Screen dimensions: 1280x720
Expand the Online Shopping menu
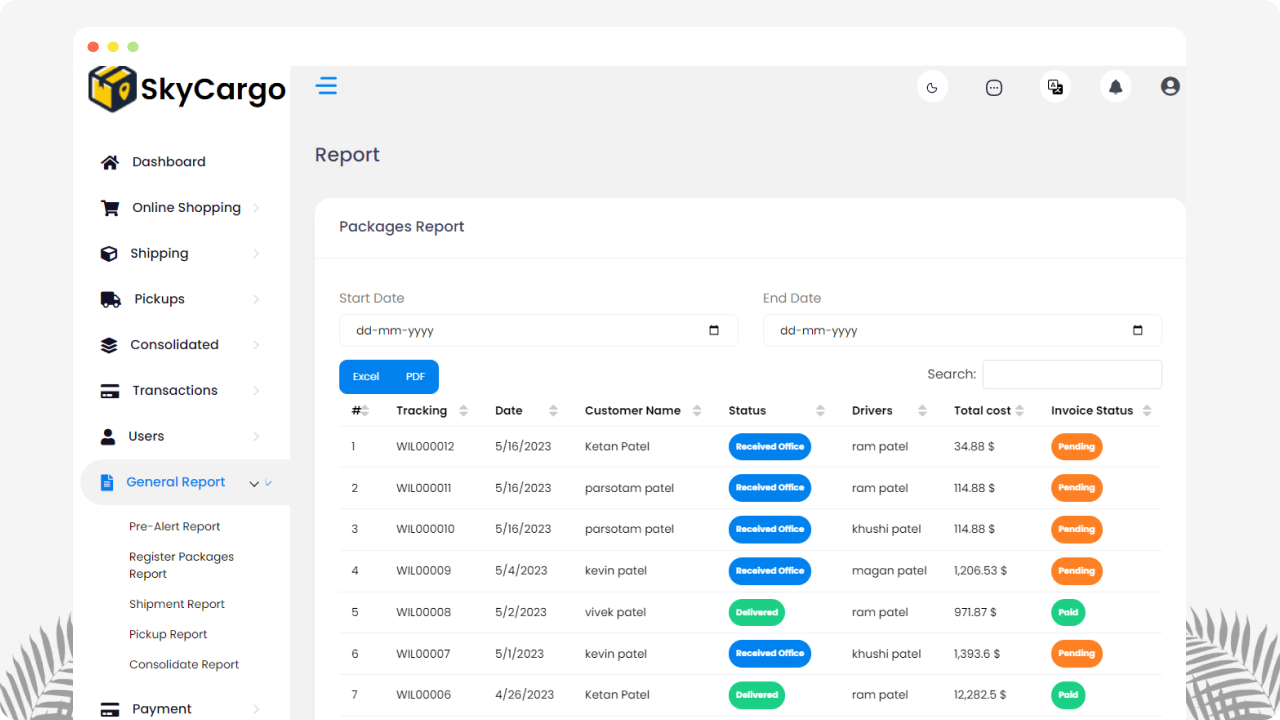click(186, 208)
